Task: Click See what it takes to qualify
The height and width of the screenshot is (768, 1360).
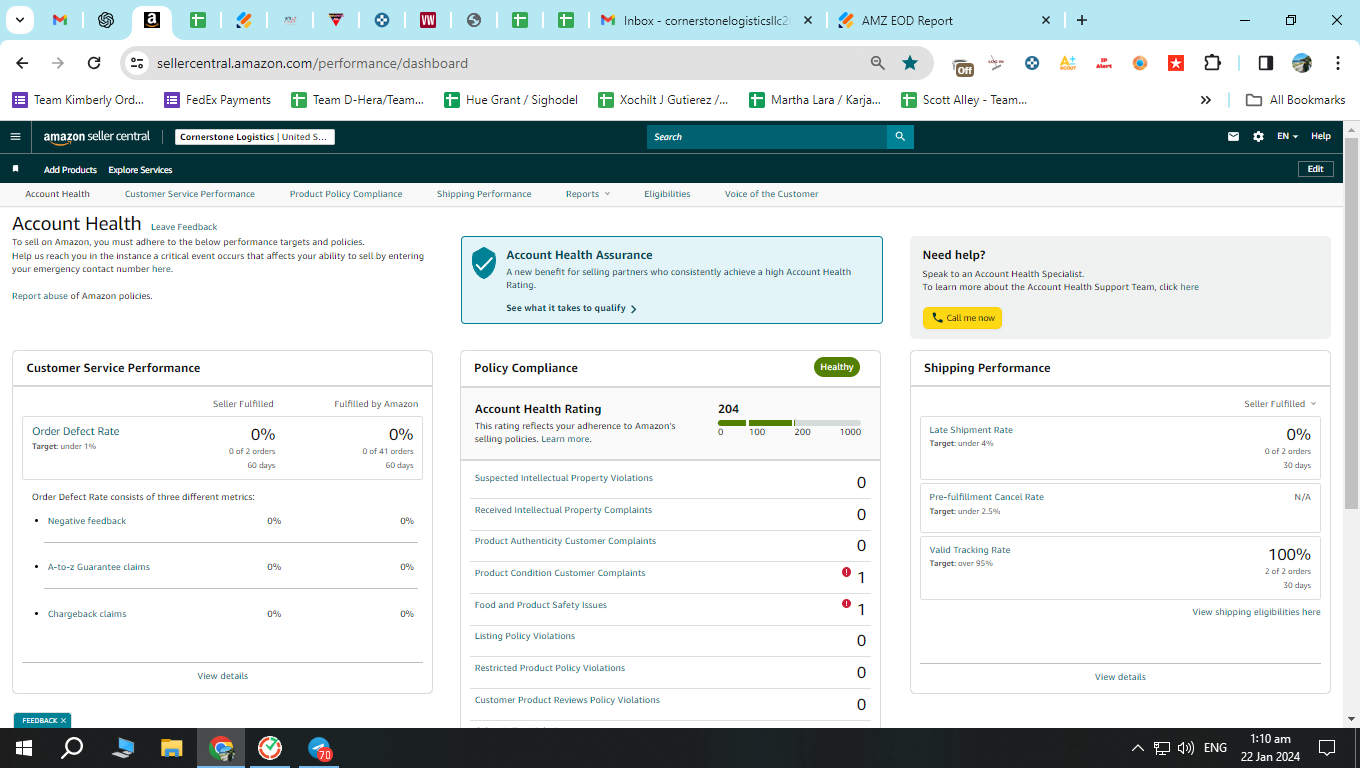Action: point(571,308)
